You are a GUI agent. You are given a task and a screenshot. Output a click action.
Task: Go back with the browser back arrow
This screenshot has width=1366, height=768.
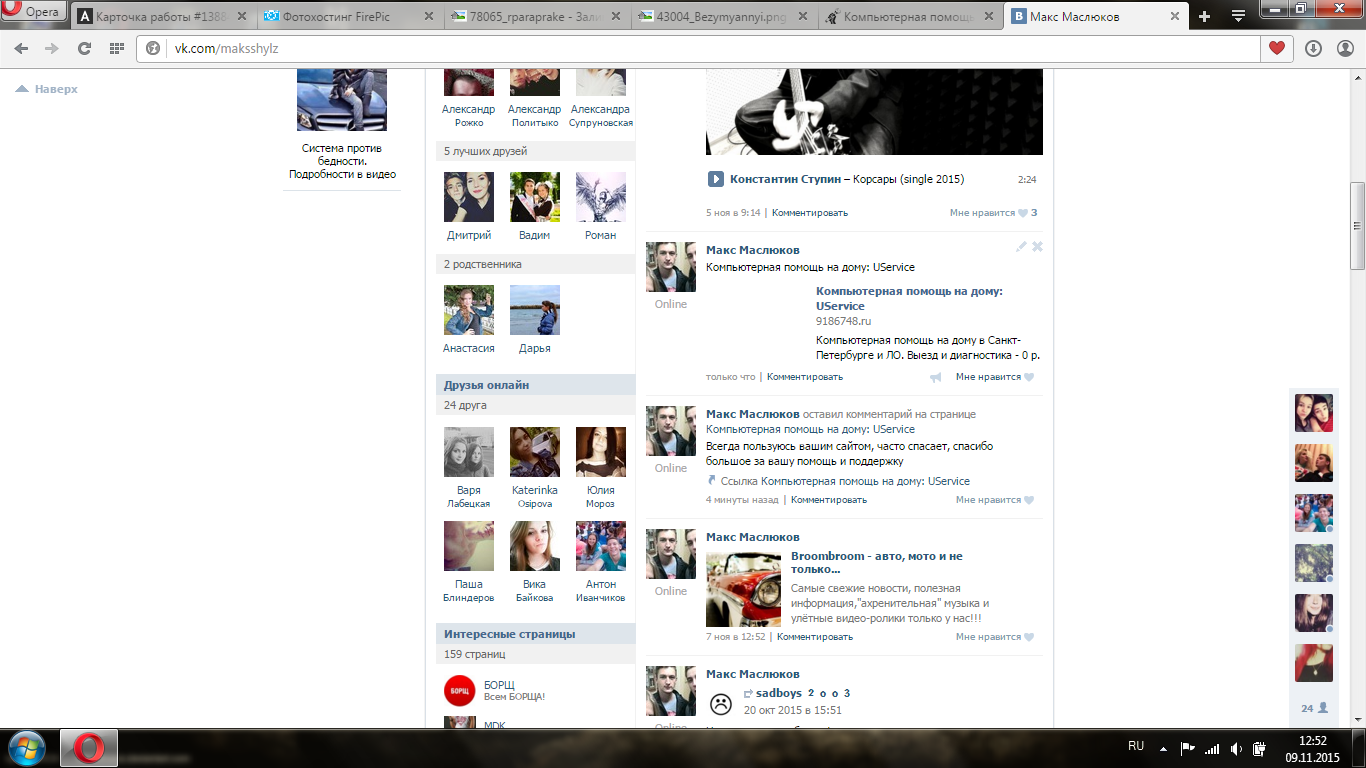[21, 48]
